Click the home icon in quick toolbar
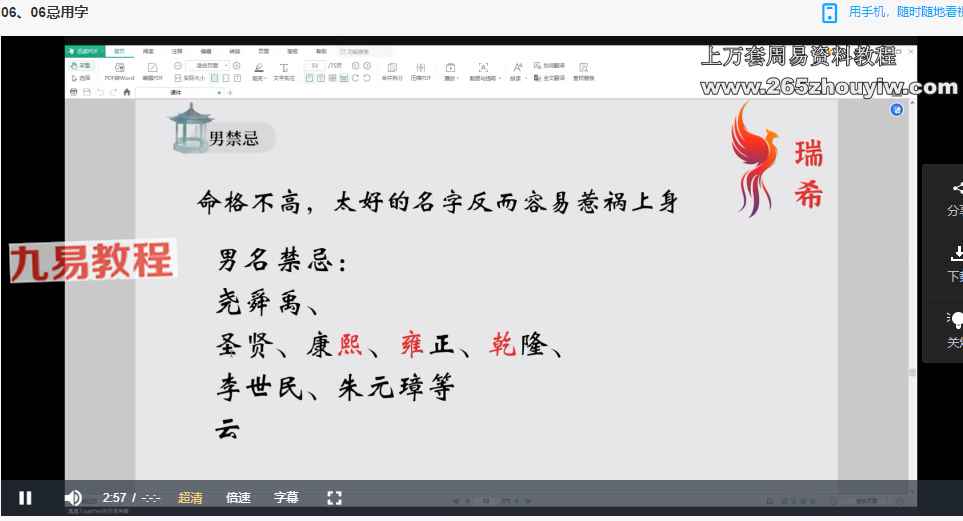Viewport: 963px width, 521px height. [x=127, y=92]
